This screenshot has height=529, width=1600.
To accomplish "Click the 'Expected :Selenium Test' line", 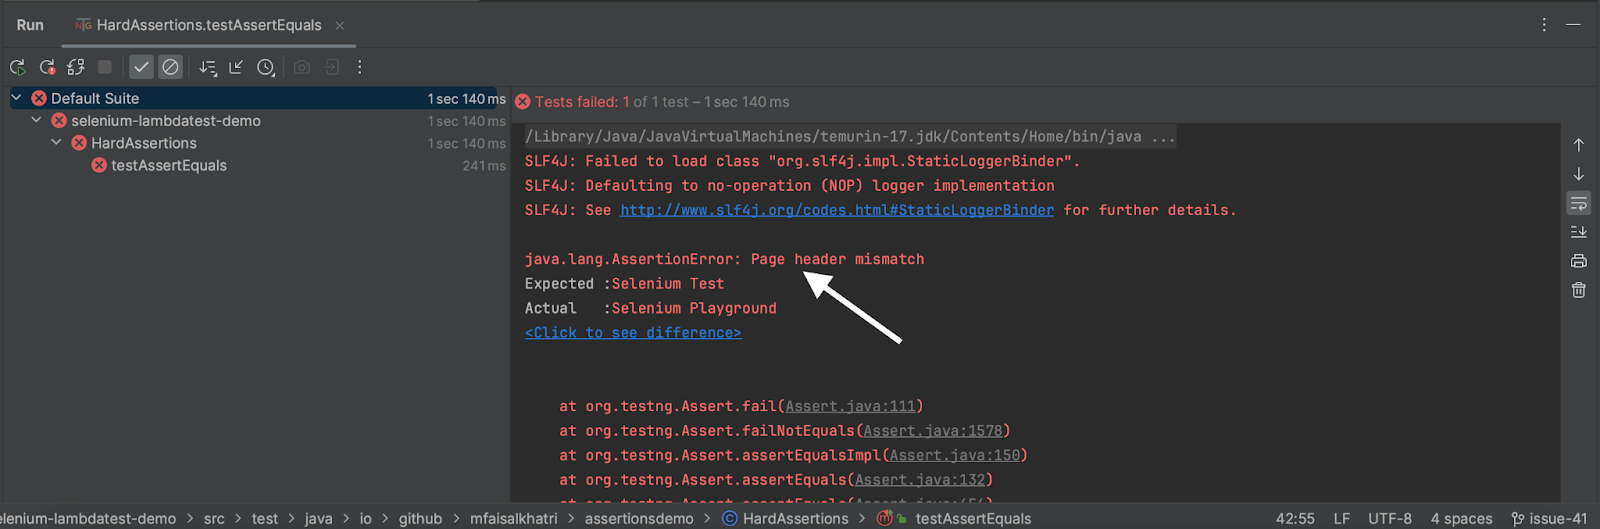I will [624, 284].
